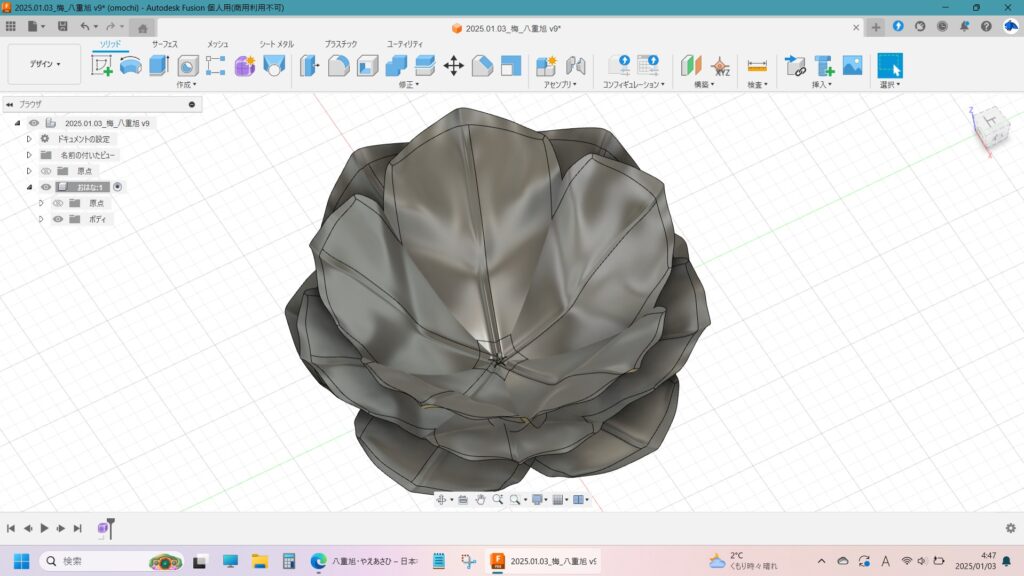The height and width of the screenshot is (576, 1024).
Task: Select the Move/Copy arrows tool
Action: click(453, 66)
